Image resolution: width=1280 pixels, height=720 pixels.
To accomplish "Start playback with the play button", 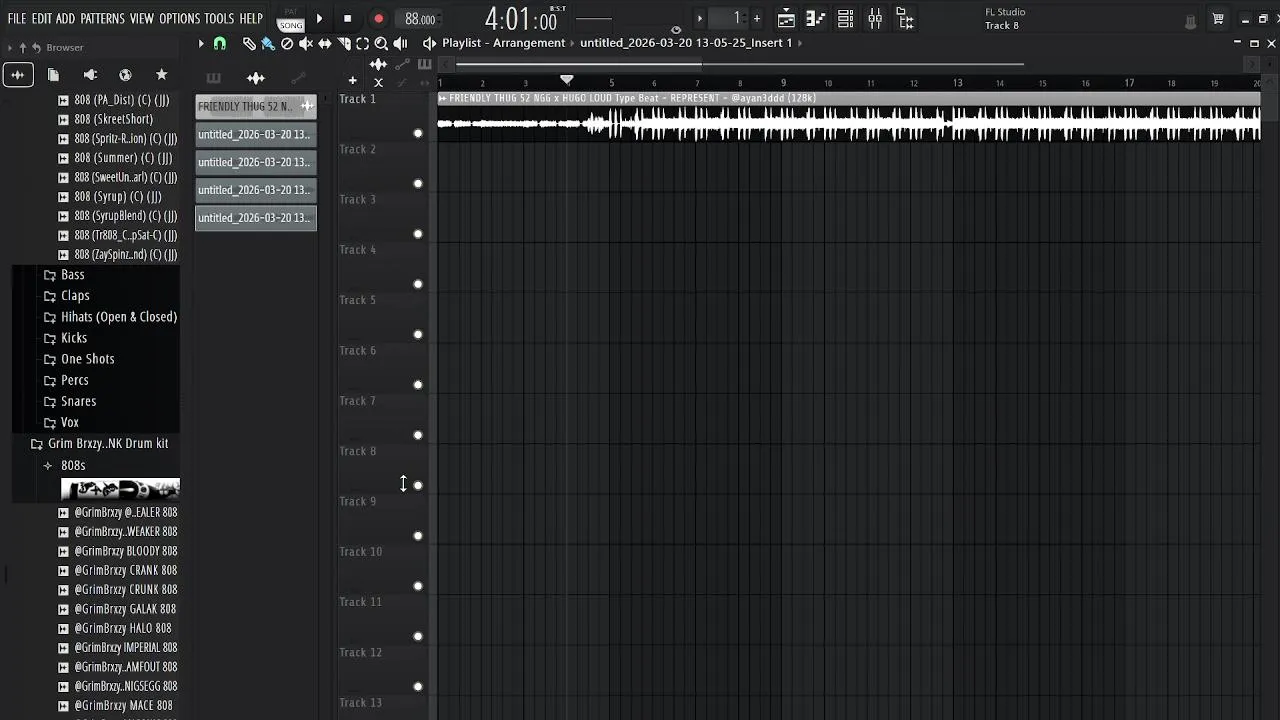I will [x=319, y=19].
